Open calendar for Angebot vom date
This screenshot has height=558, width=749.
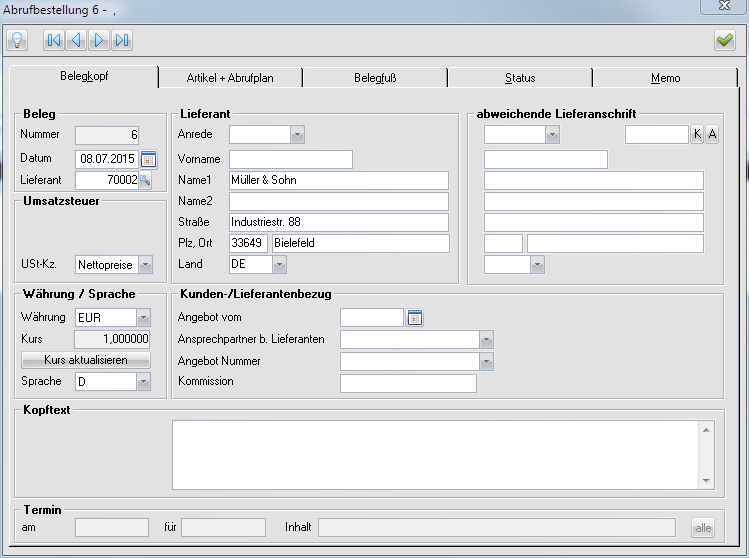pos(415,318)
